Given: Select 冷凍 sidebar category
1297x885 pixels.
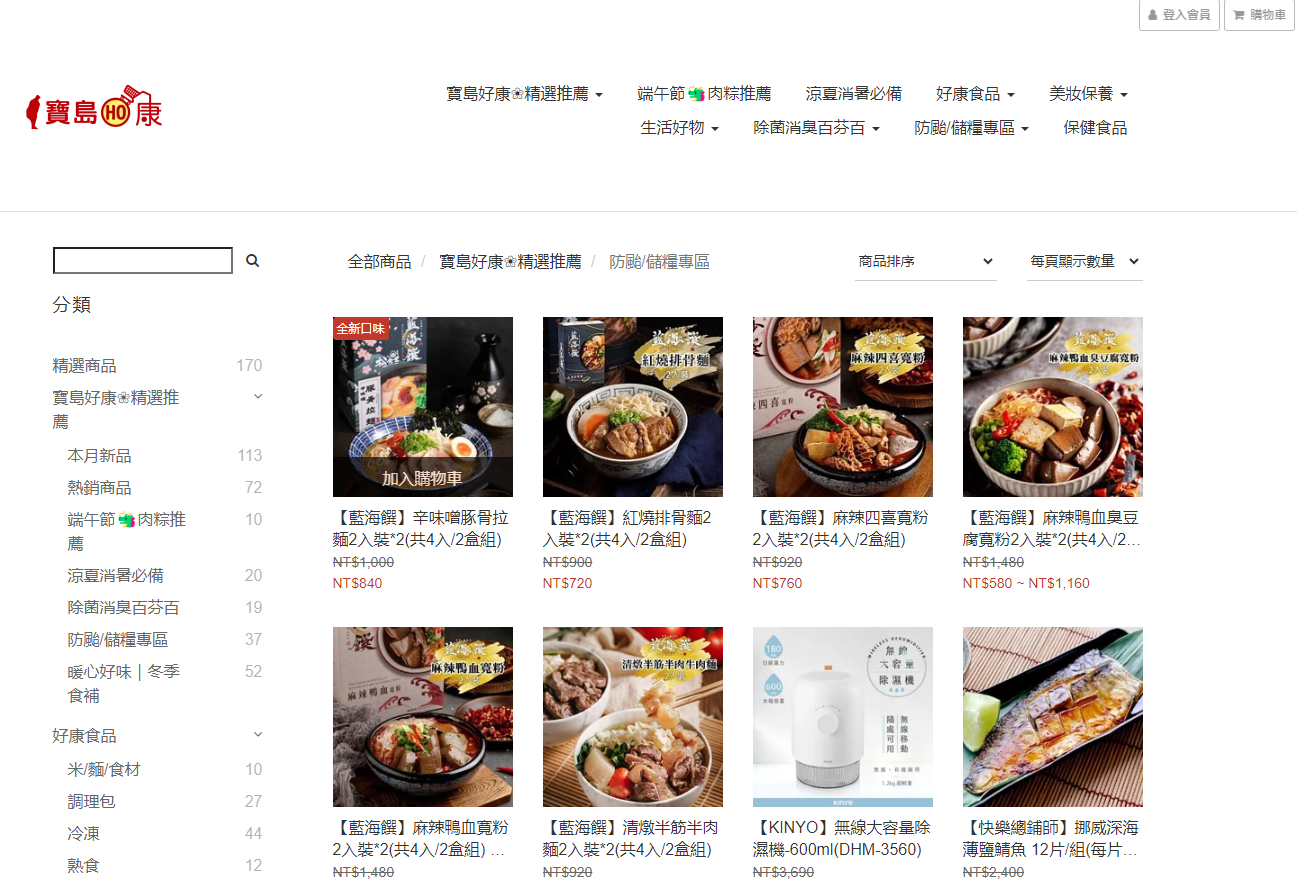Looking at the screenshot, I should tap(83, 834).
